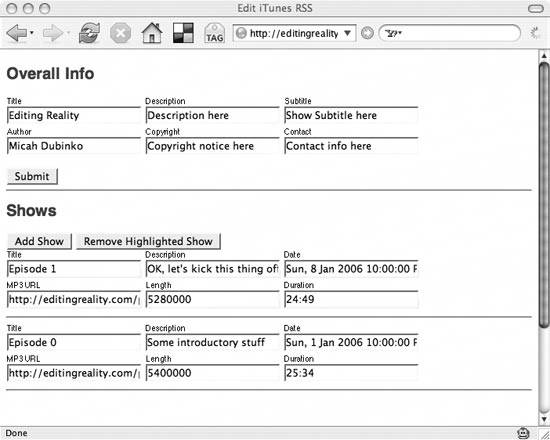The height and width of the screenshot is (440, 550).
Task: Open the Back button history dropdown arrow
Action: click(32, 33)
